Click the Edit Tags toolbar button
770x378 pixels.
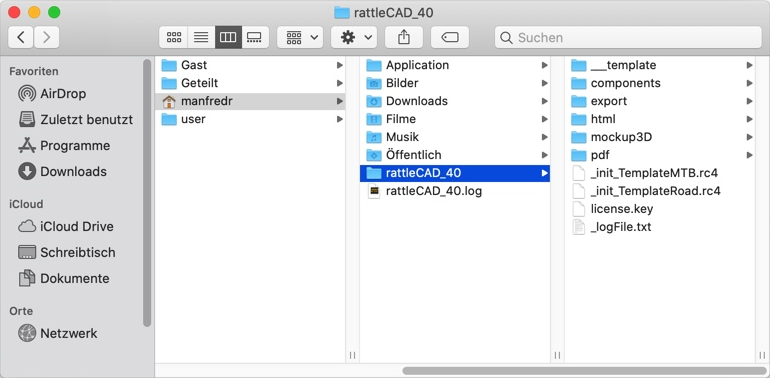click(x=450, y=37)
